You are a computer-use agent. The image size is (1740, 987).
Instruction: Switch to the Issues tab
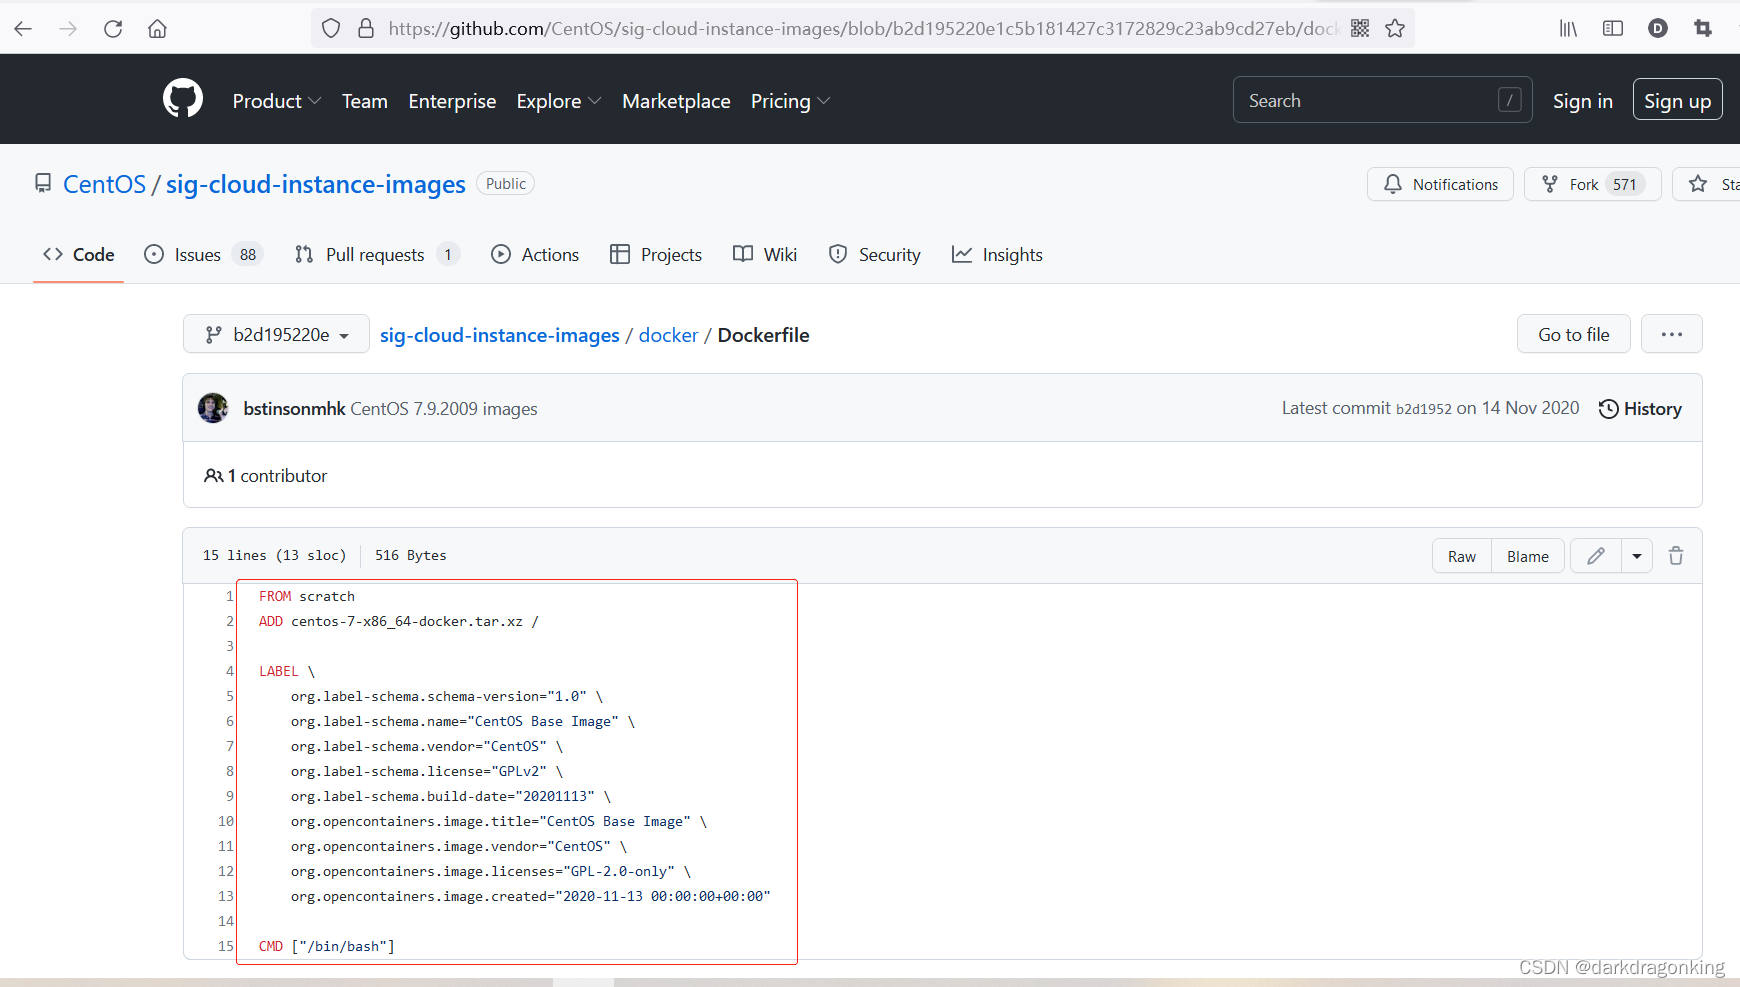pos(203,255)
